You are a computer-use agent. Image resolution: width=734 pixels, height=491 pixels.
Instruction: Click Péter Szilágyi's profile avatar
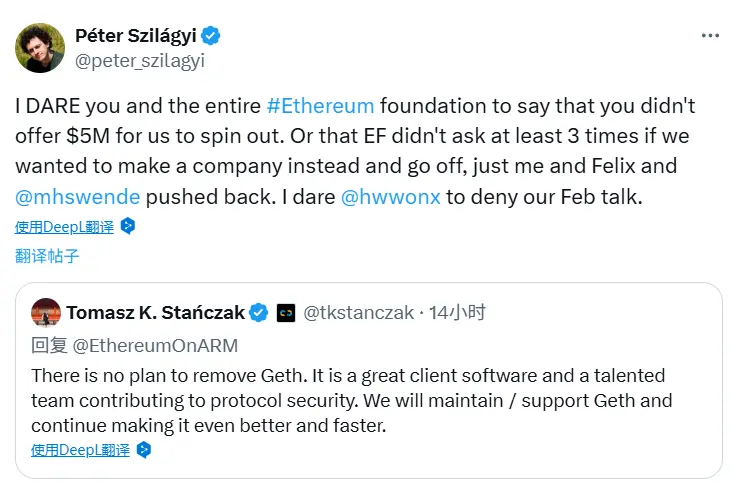(x=40, y=48)
